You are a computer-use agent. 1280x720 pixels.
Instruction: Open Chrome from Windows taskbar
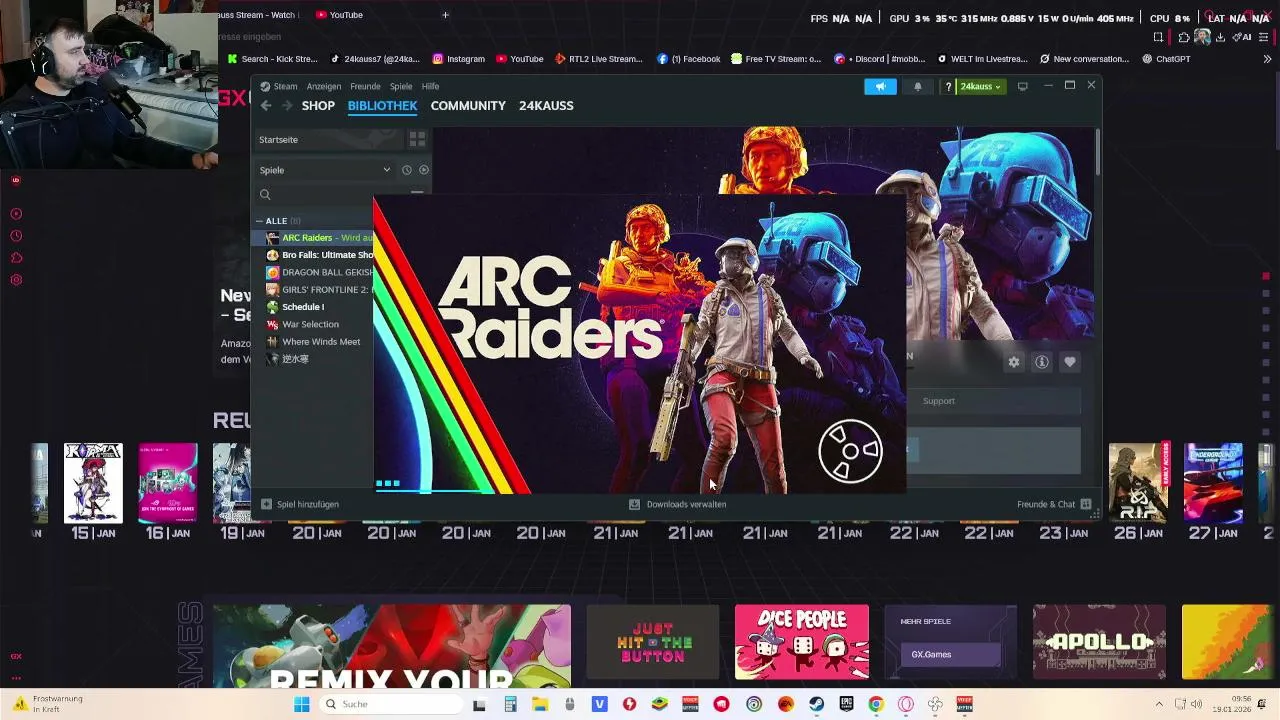tap(876, 704)
